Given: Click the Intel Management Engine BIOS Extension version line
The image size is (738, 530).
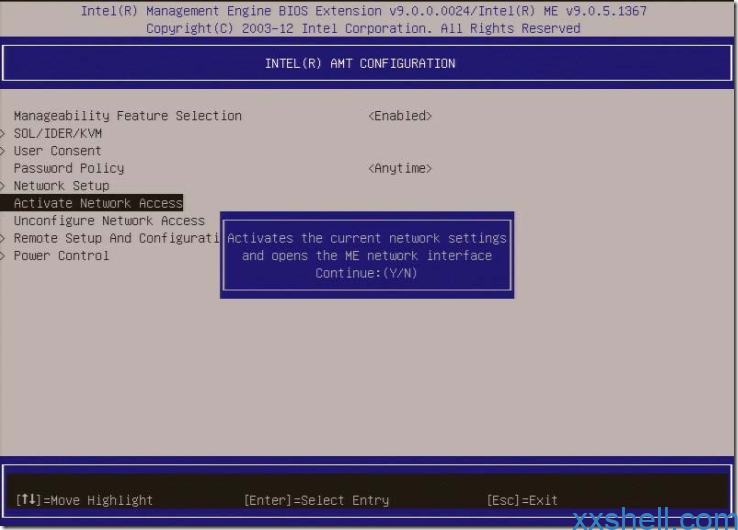Looking at the screenshot, I should click(x=363, y=11).
